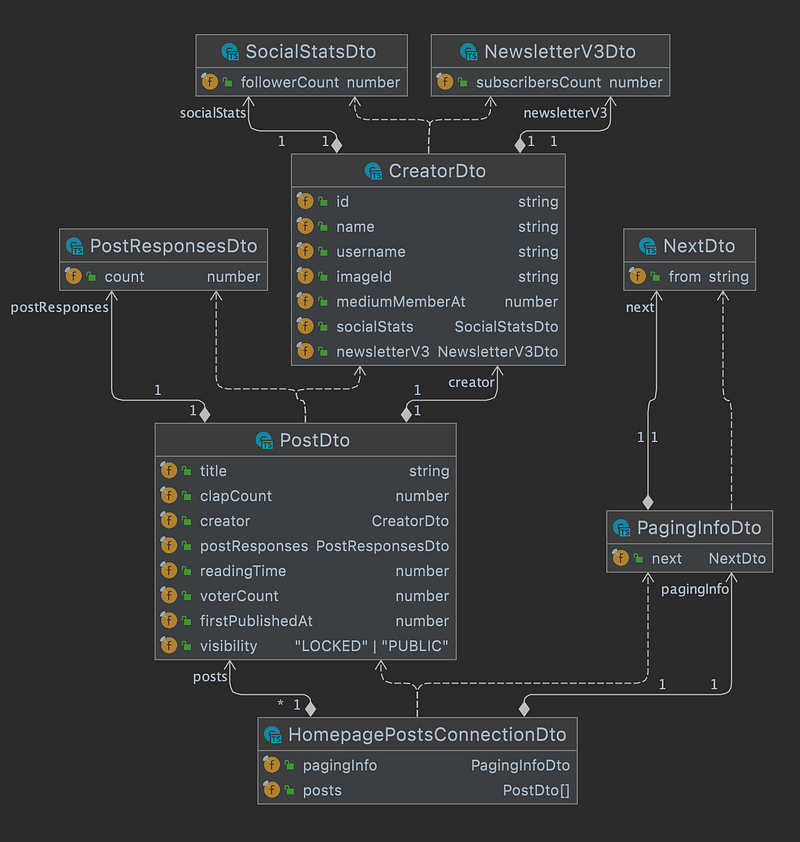The image size is (800, 842).
Task: Select the CreatorDto class header
Action: click(x=428, y=171)
